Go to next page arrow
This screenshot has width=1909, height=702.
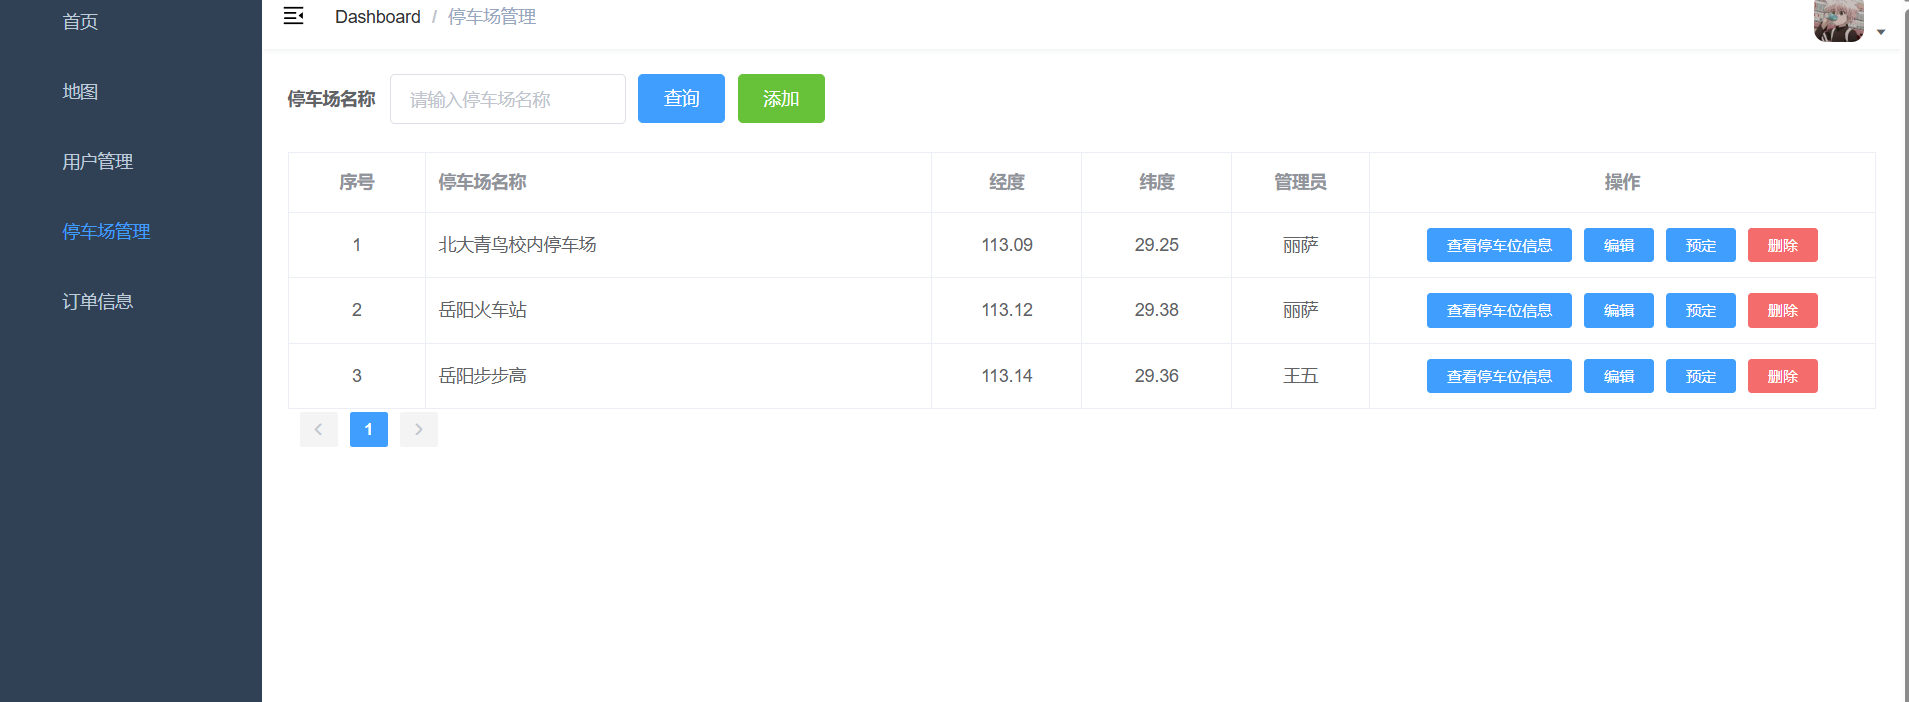click(x=418, y=429)
